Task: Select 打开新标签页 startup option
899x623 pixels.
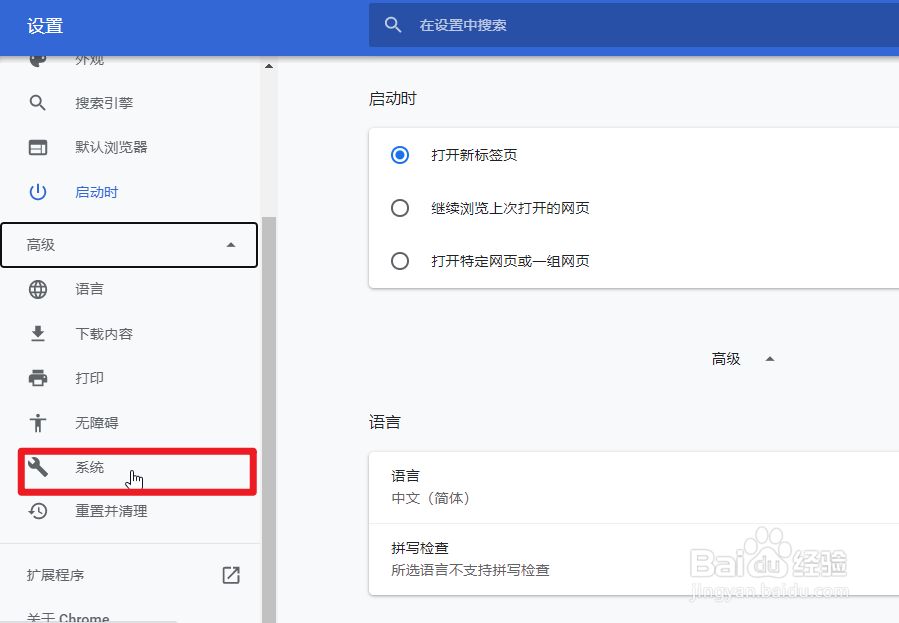Action: point(400,155)
